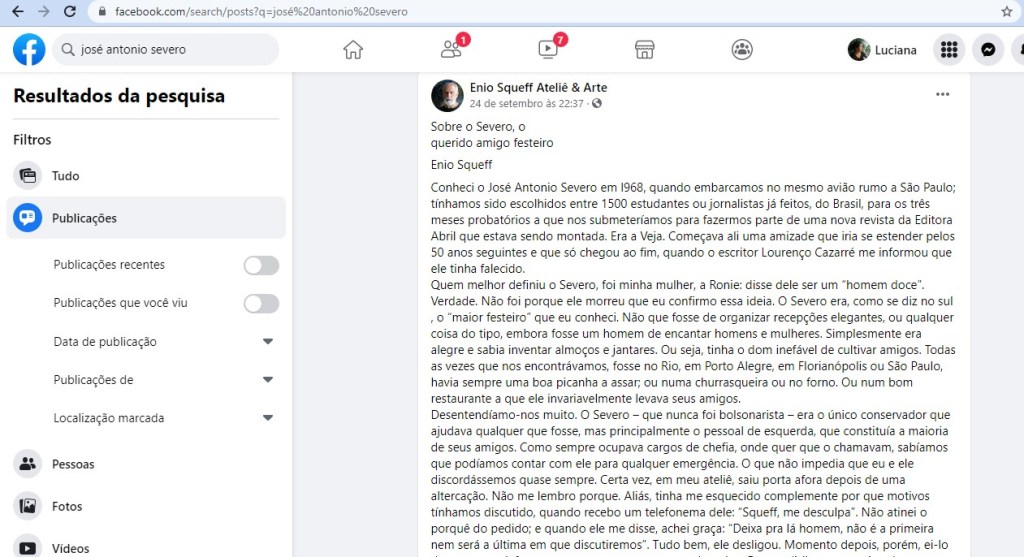The width and height of the screenshot is (1024, 557).
Task: Open the Groups icon in top navigation
Action: (742, 50)
